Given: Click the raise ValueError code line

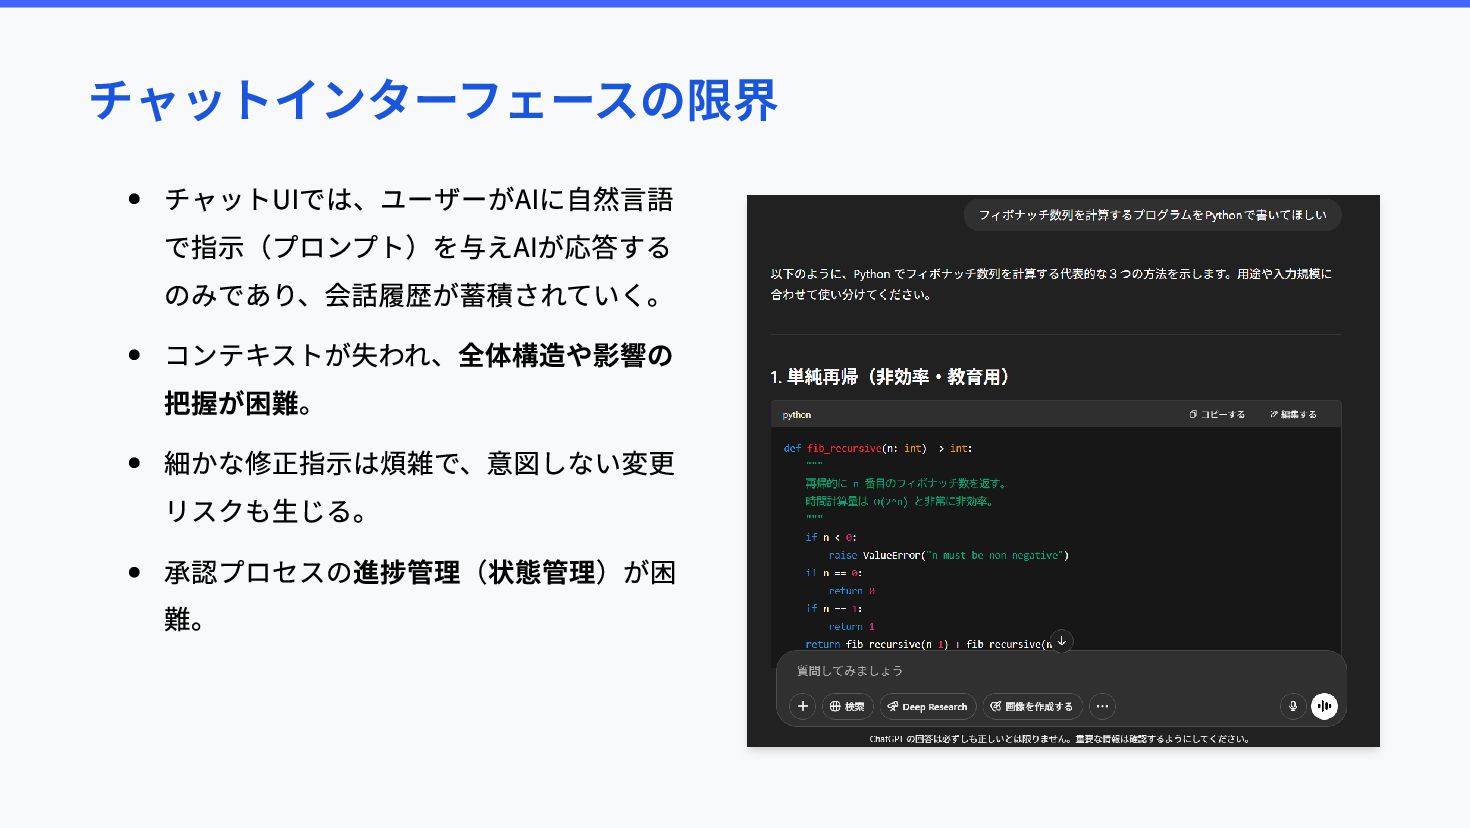Looking at the screenshot, I should coord(949,555).
